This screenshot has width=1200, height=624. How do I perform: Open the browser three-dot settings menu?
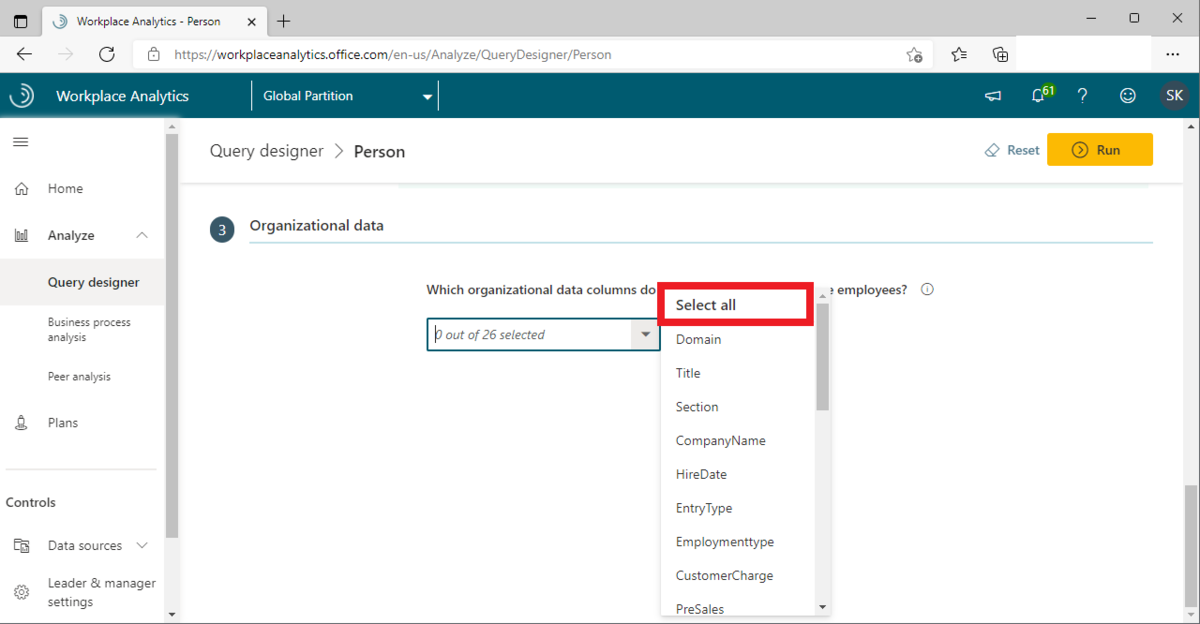pyautogui.click(x=1172, y=54)
